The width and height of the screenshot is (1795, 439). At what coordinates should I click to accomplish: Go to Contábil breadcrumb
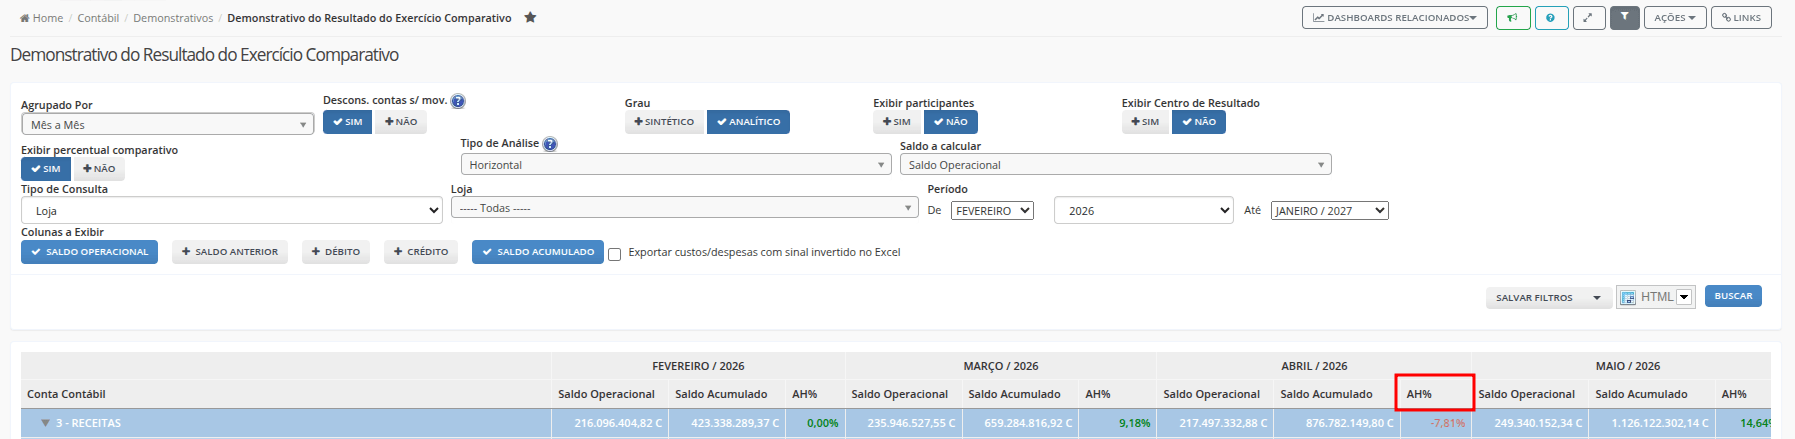coord(98,18)
